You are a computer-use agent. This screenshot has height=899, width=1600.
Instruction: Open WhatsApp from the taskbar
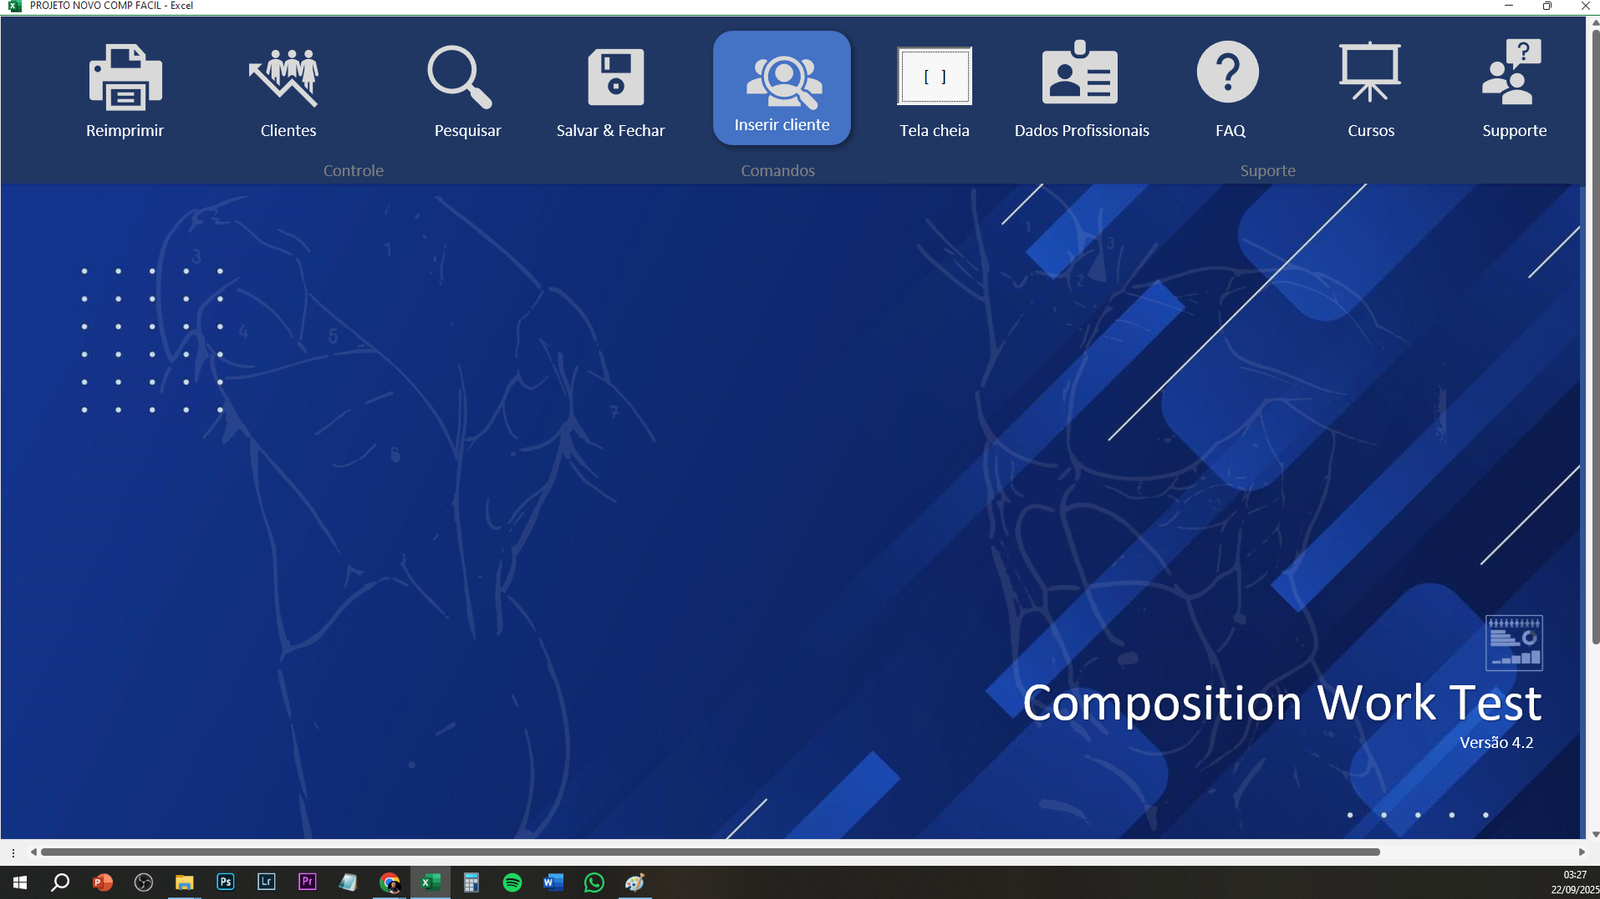click(594, 882)
